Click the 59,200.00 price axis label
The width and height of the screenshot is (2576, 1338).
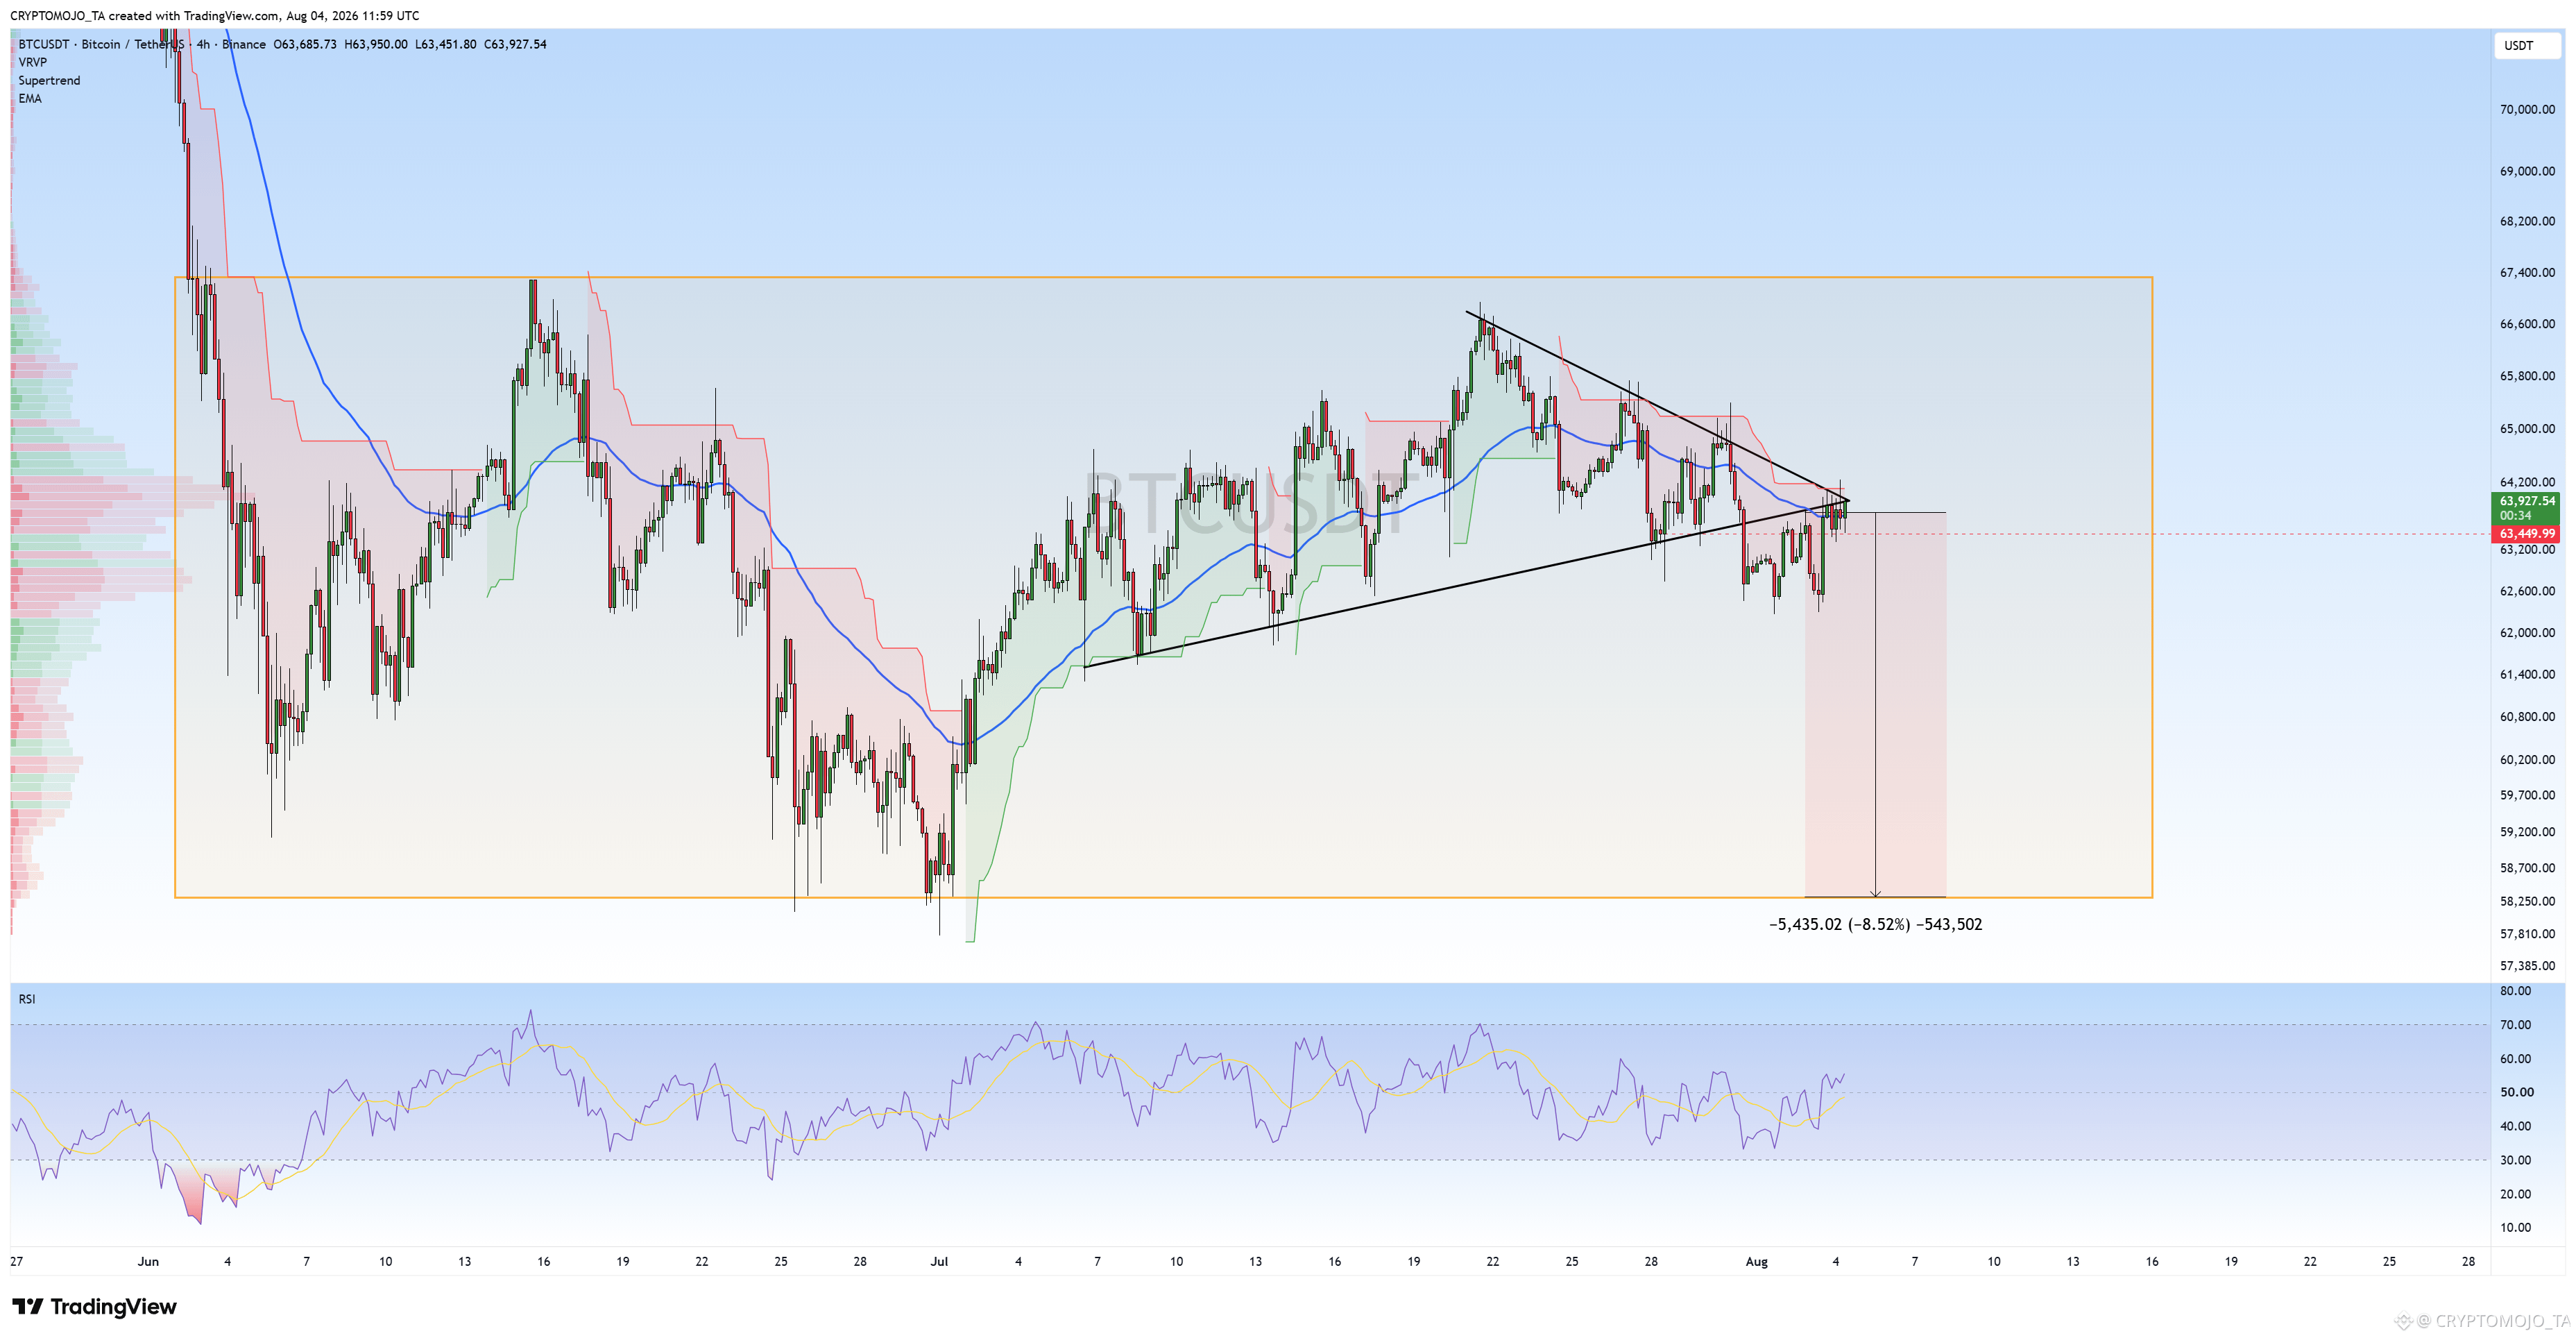[x=2527, y=831]
